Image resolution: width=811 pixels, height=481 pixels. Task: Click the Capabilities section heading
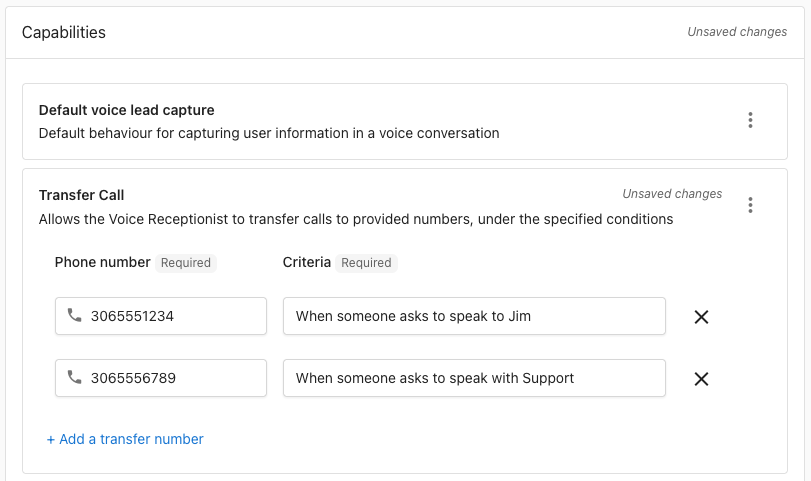tap(64, 32)
